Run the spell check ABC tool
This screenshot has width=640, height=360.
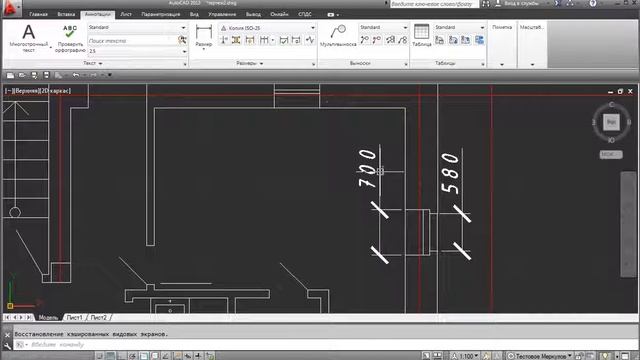point(70,39)
